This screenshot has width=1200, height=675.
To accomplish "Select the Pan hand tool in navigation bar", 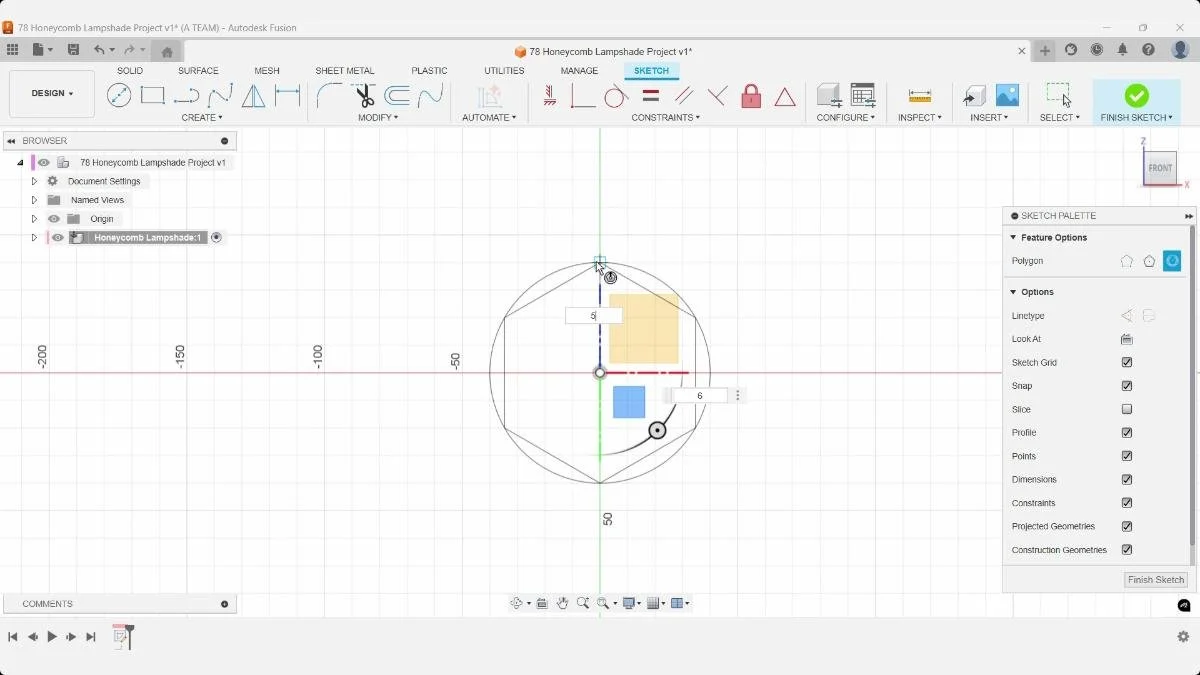I will tap(563, 603).
